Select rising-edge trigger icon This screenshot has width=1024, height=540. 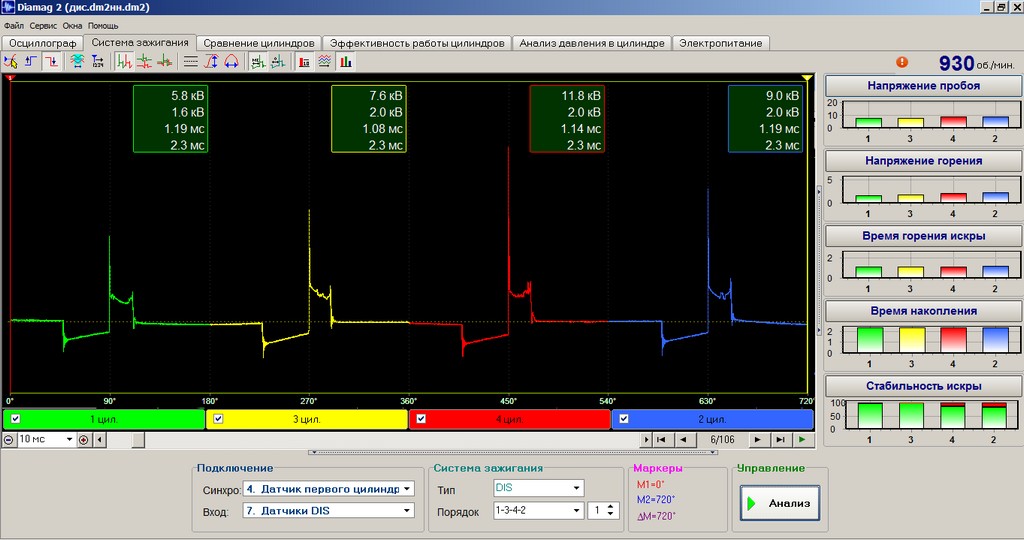[31, 62]
